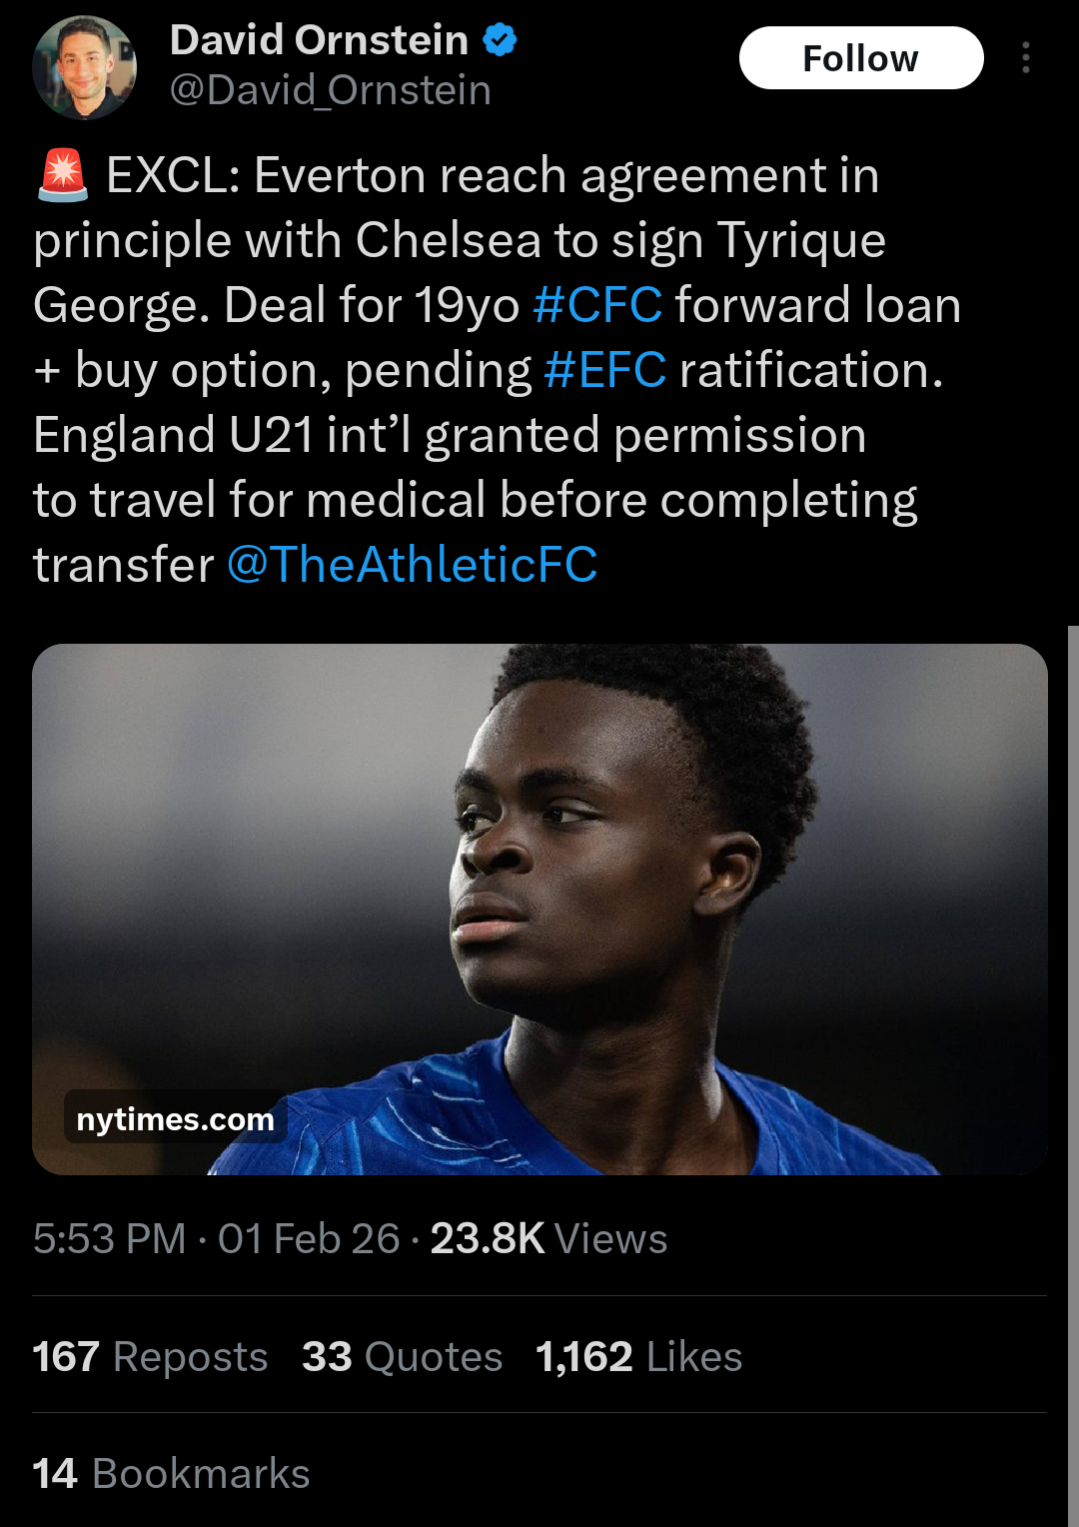Image resolution: width=1079 pixels, height=1527 pixels.
Task: Click the blue verified badge
Action: [x=500, y=41]
